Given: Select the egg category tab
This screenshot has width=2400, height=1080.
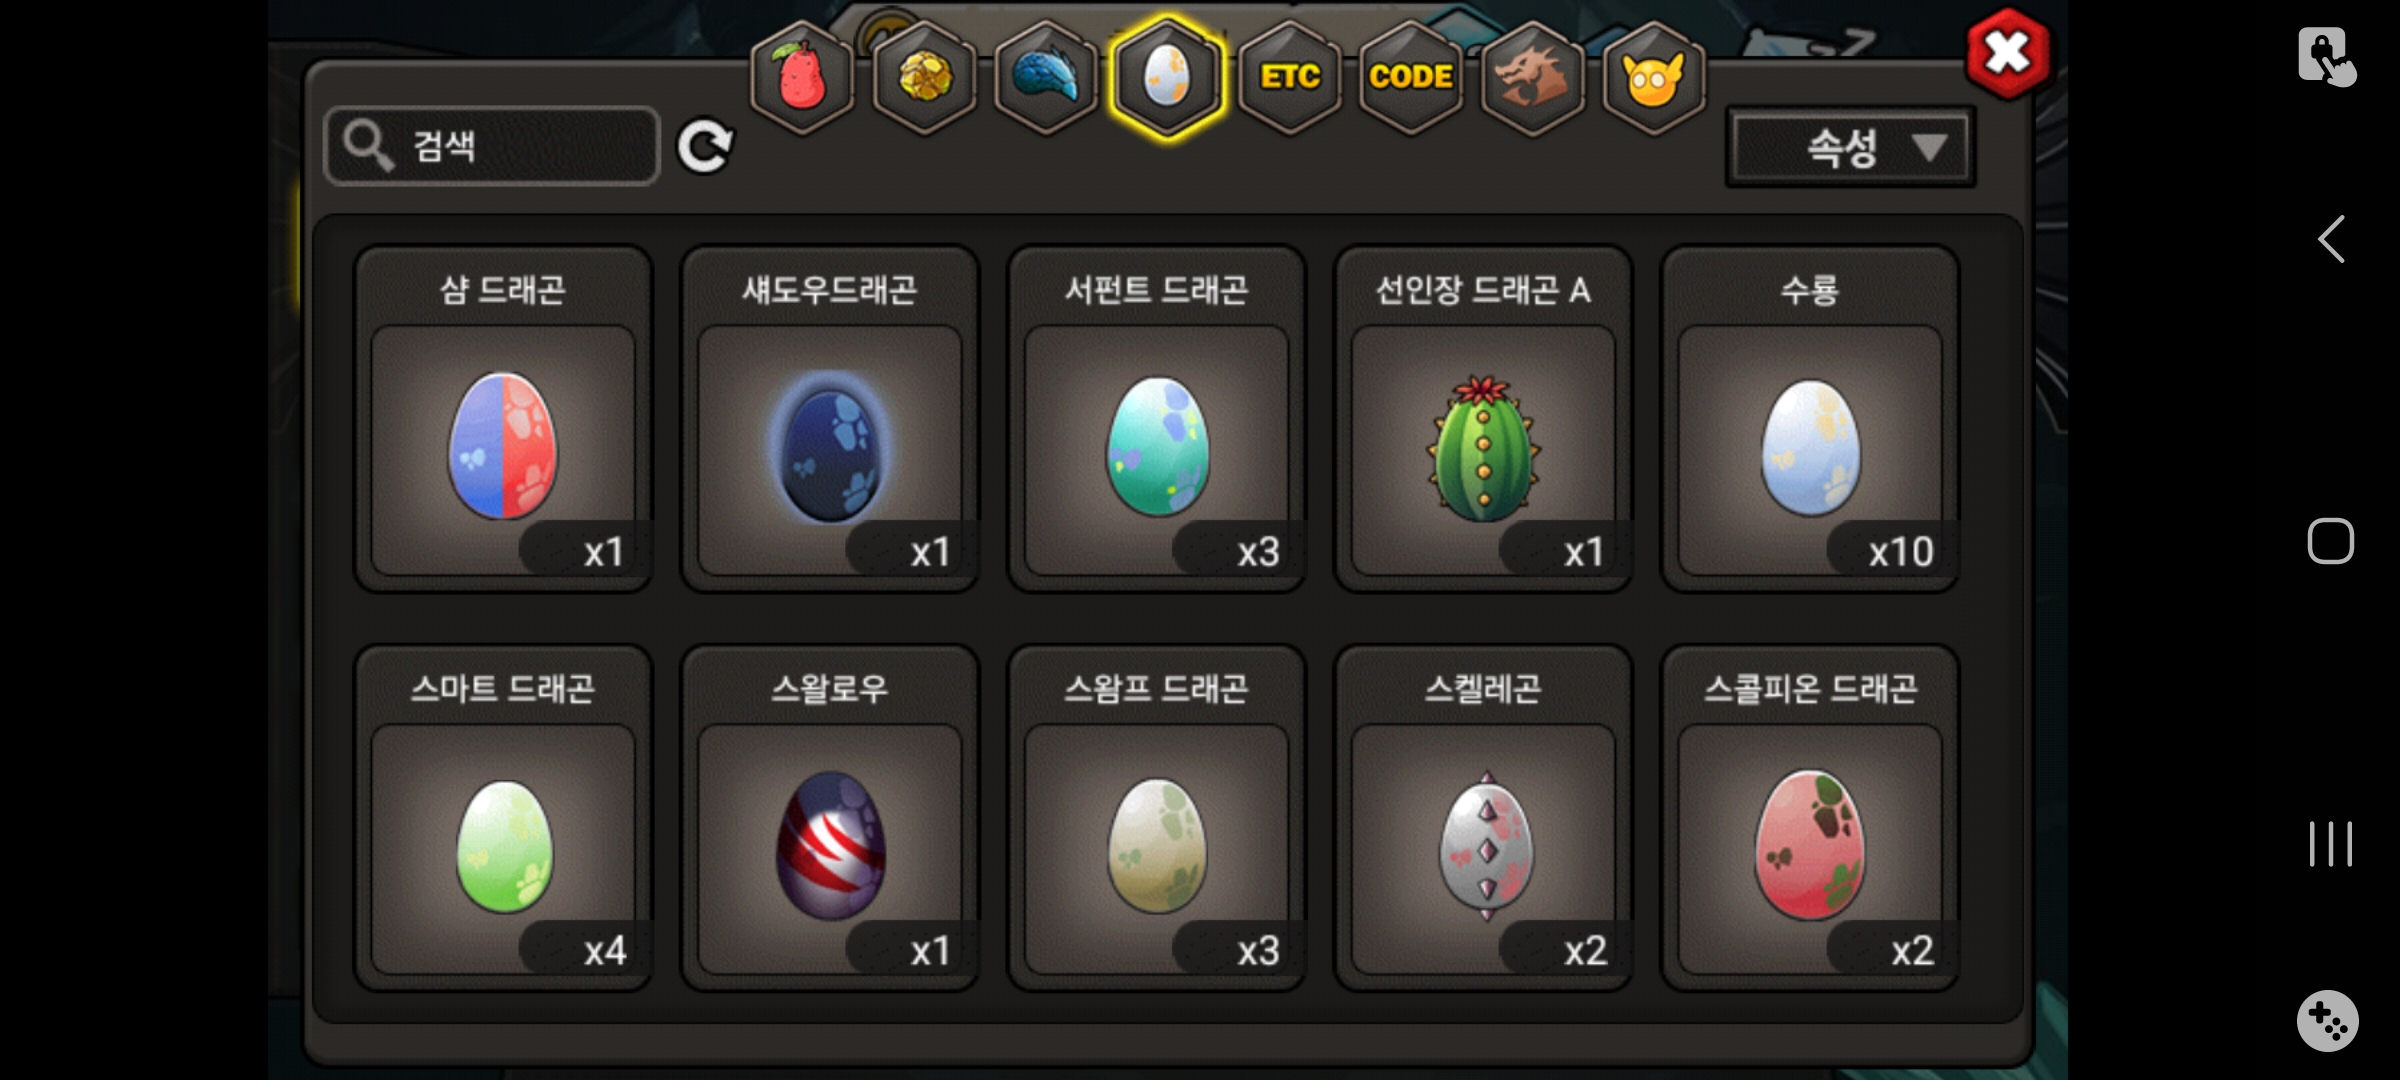Looking at the screenshot, I should pyautogui.click(x=1167, y=78).
